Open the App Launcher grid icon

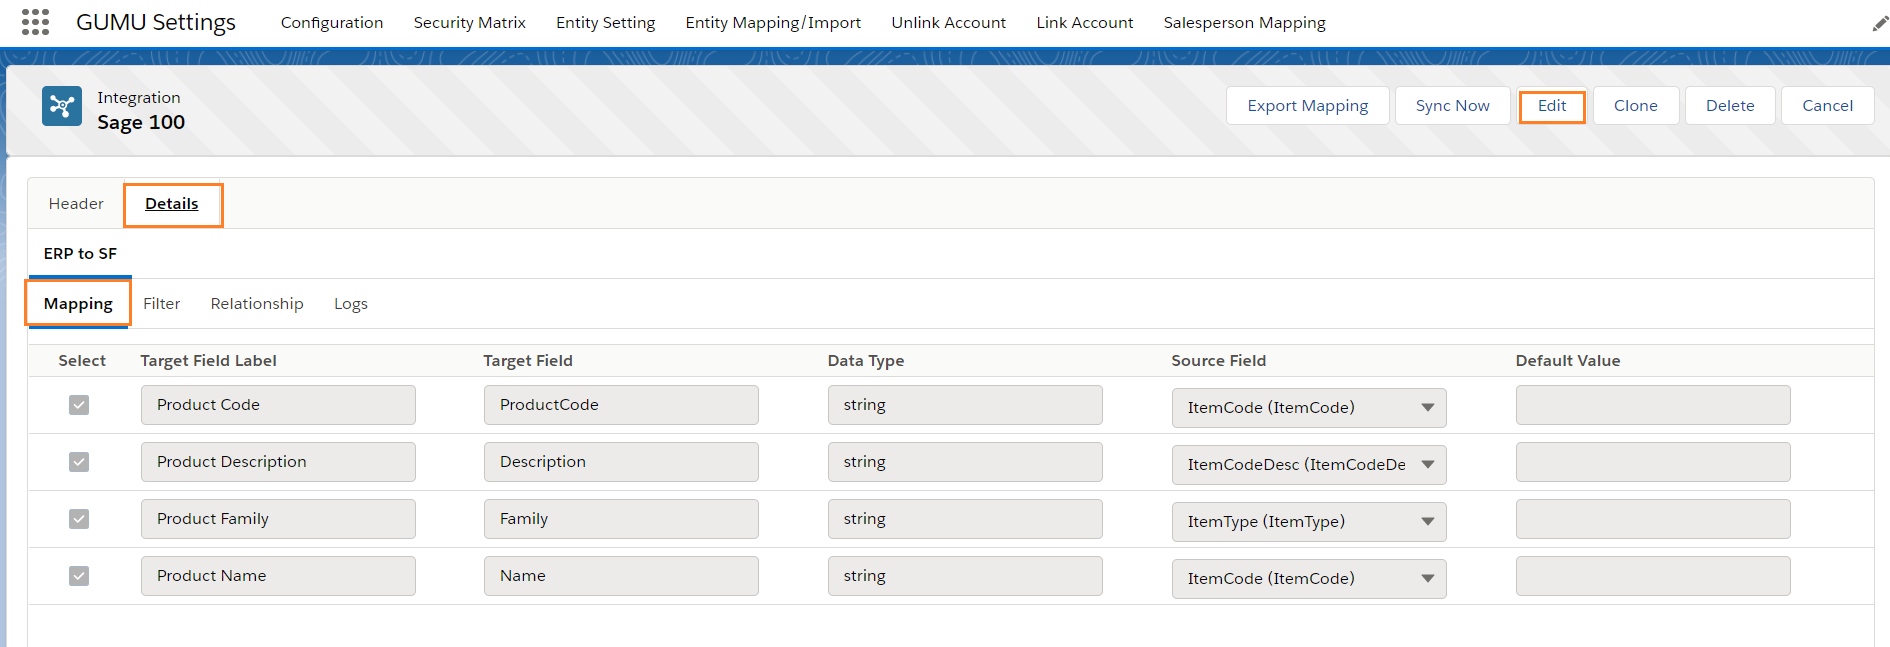pyautogui.click(x=35, y=22)
